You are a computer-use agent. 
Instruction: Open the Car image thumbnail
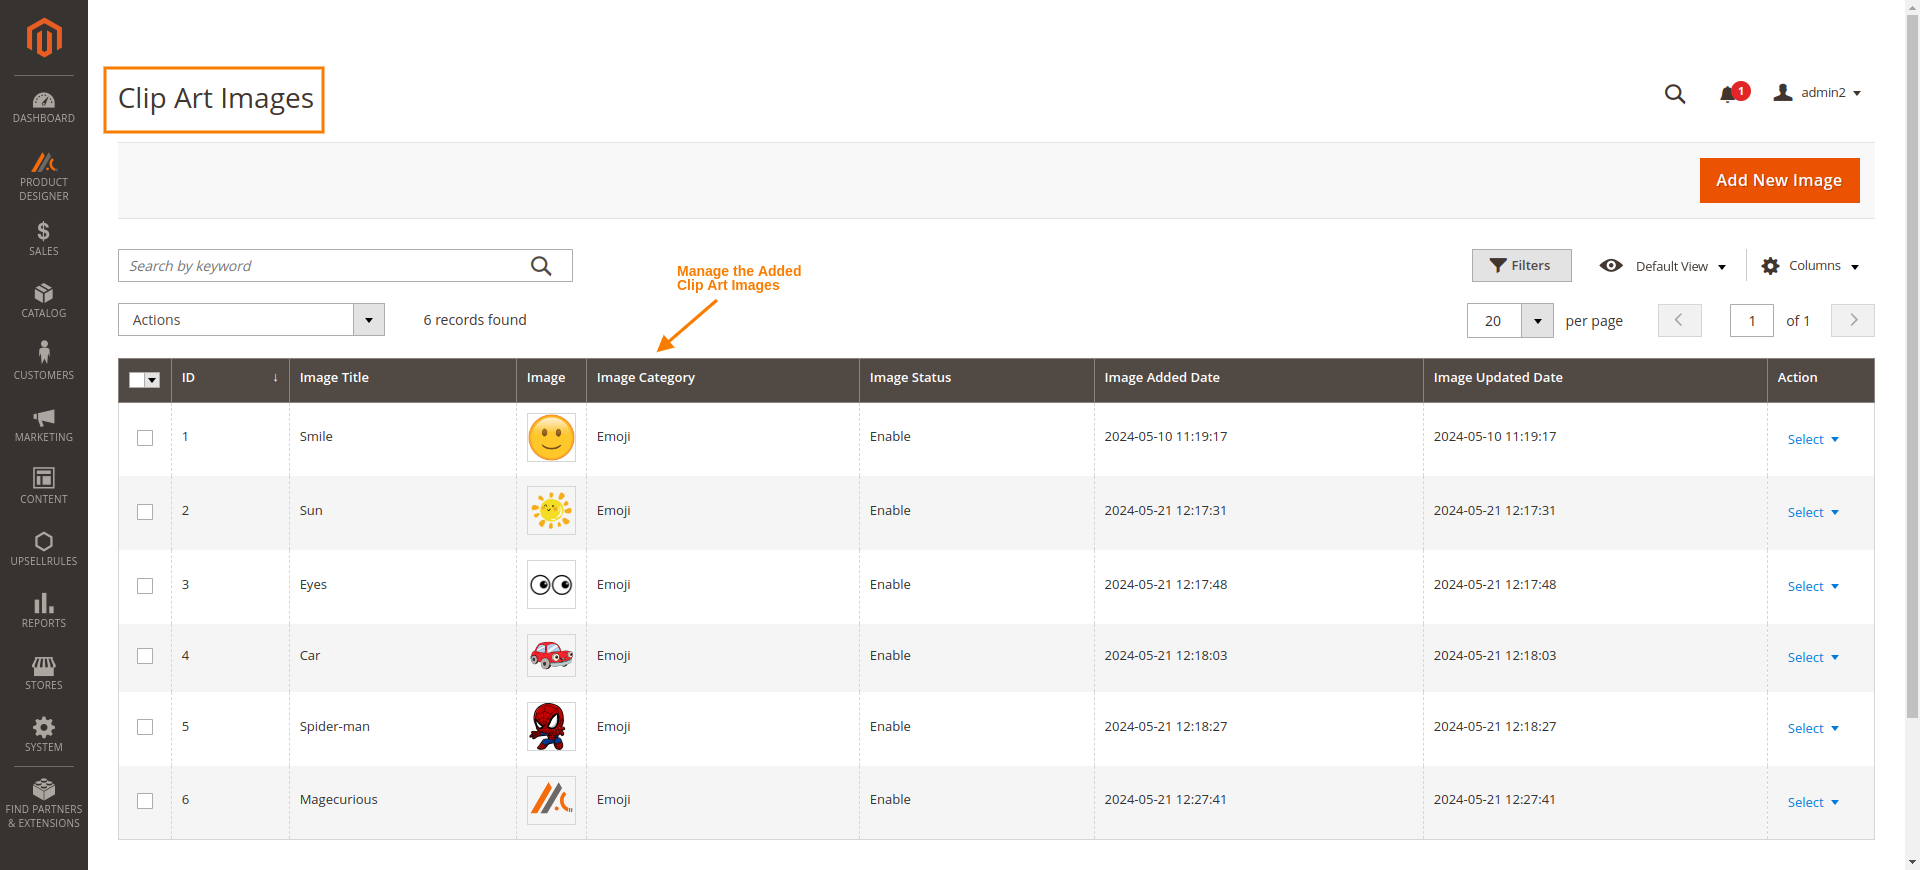(x=551, y=656)
